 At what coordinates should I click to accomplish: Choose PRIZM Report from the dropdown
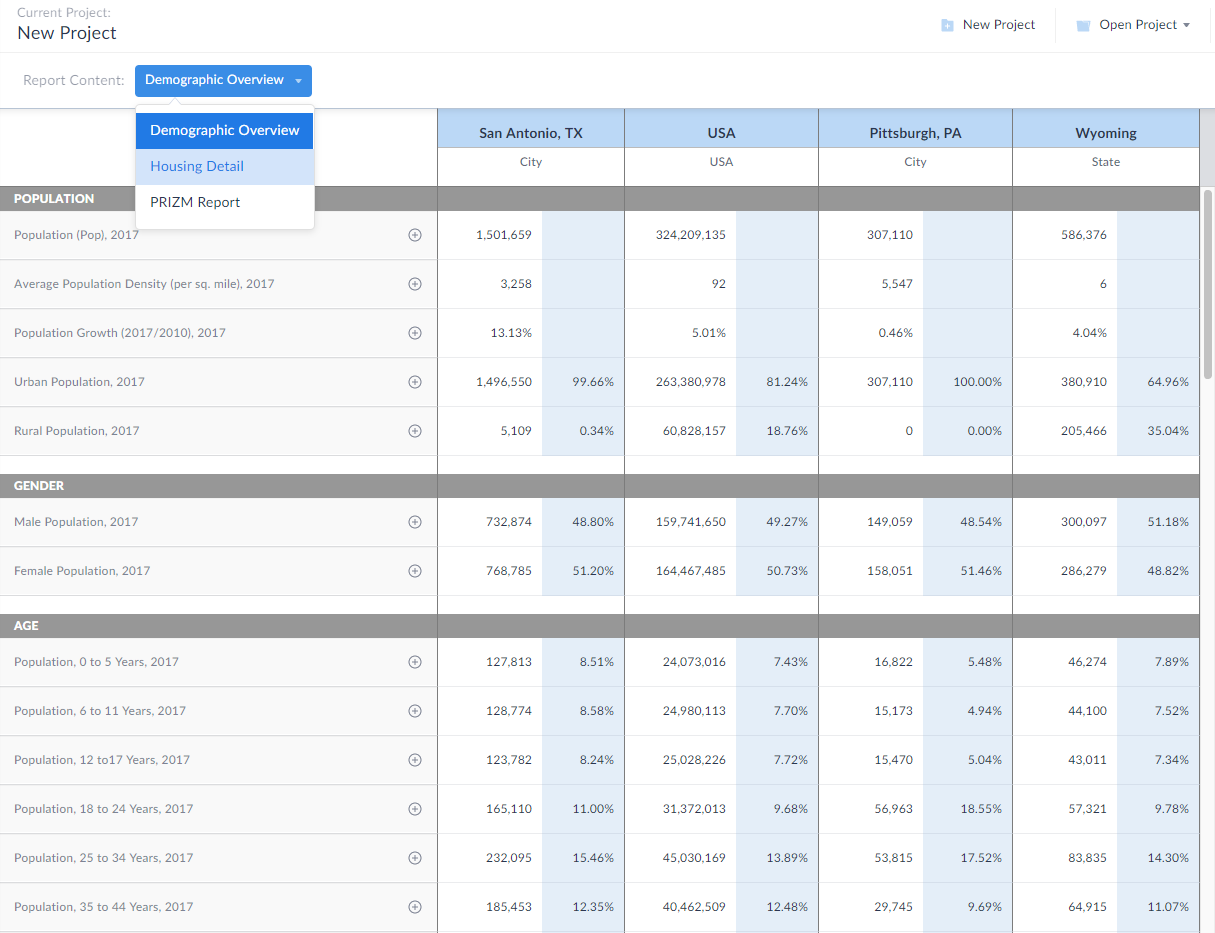pyautogui.click(x=225, y=202)
